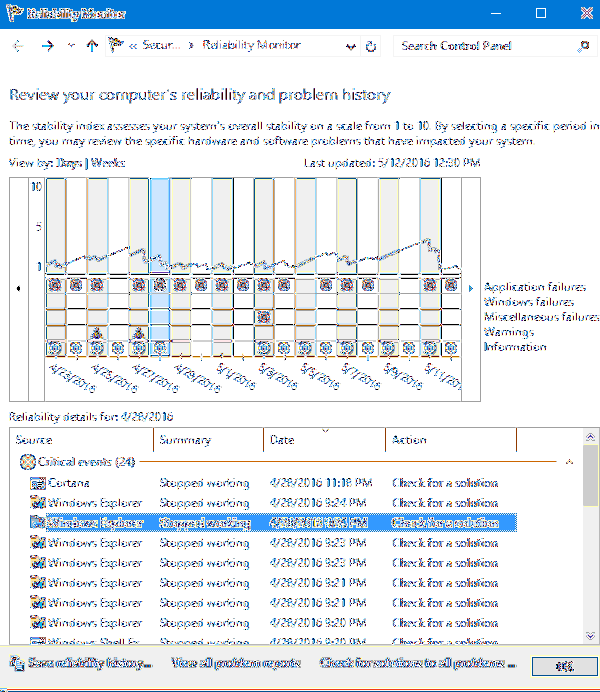Sort the list by Source column header
Screen dimensions: 600x692
click(35, 440)
